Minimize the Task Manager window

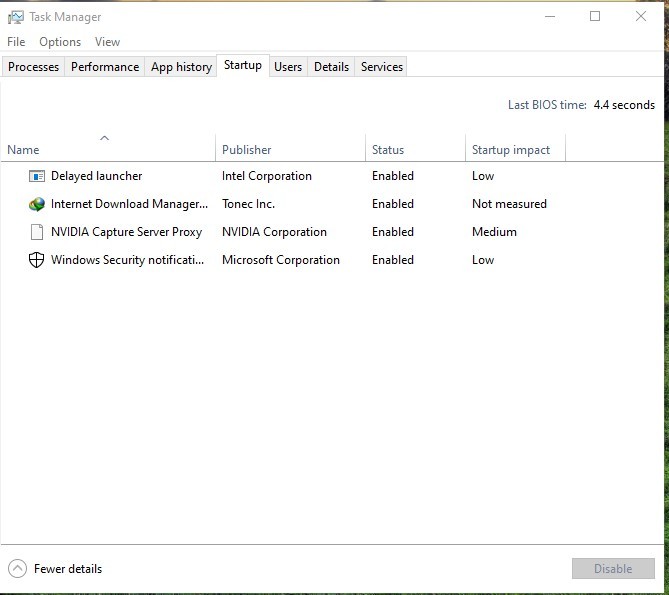click(x=550, y=17)
